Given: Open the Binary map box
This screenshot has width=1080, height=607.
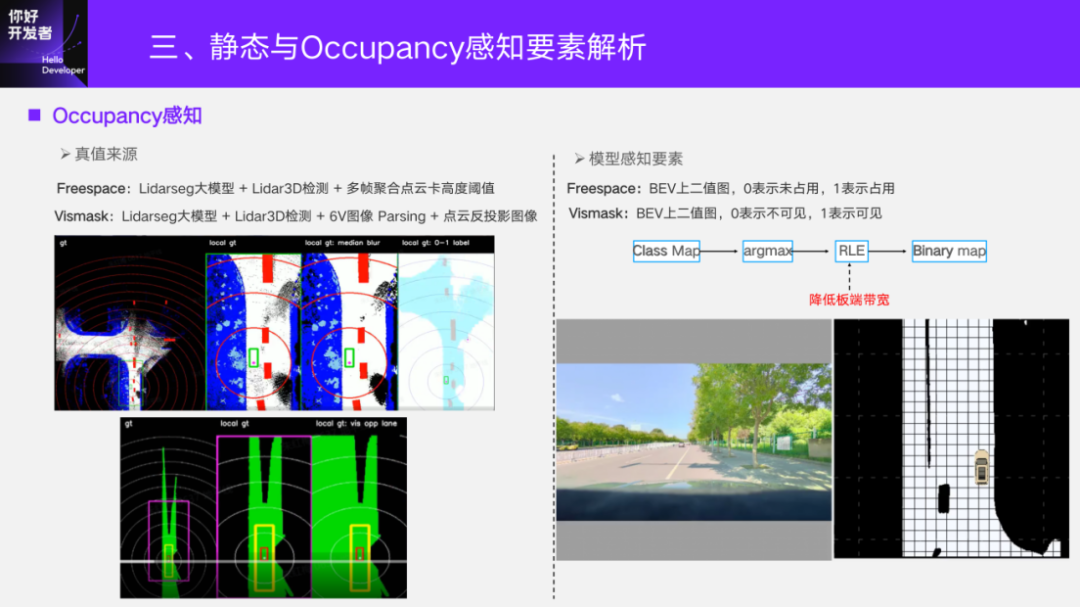Looking at the screenshot, I should pyautogui.click(x=948, y=251).
